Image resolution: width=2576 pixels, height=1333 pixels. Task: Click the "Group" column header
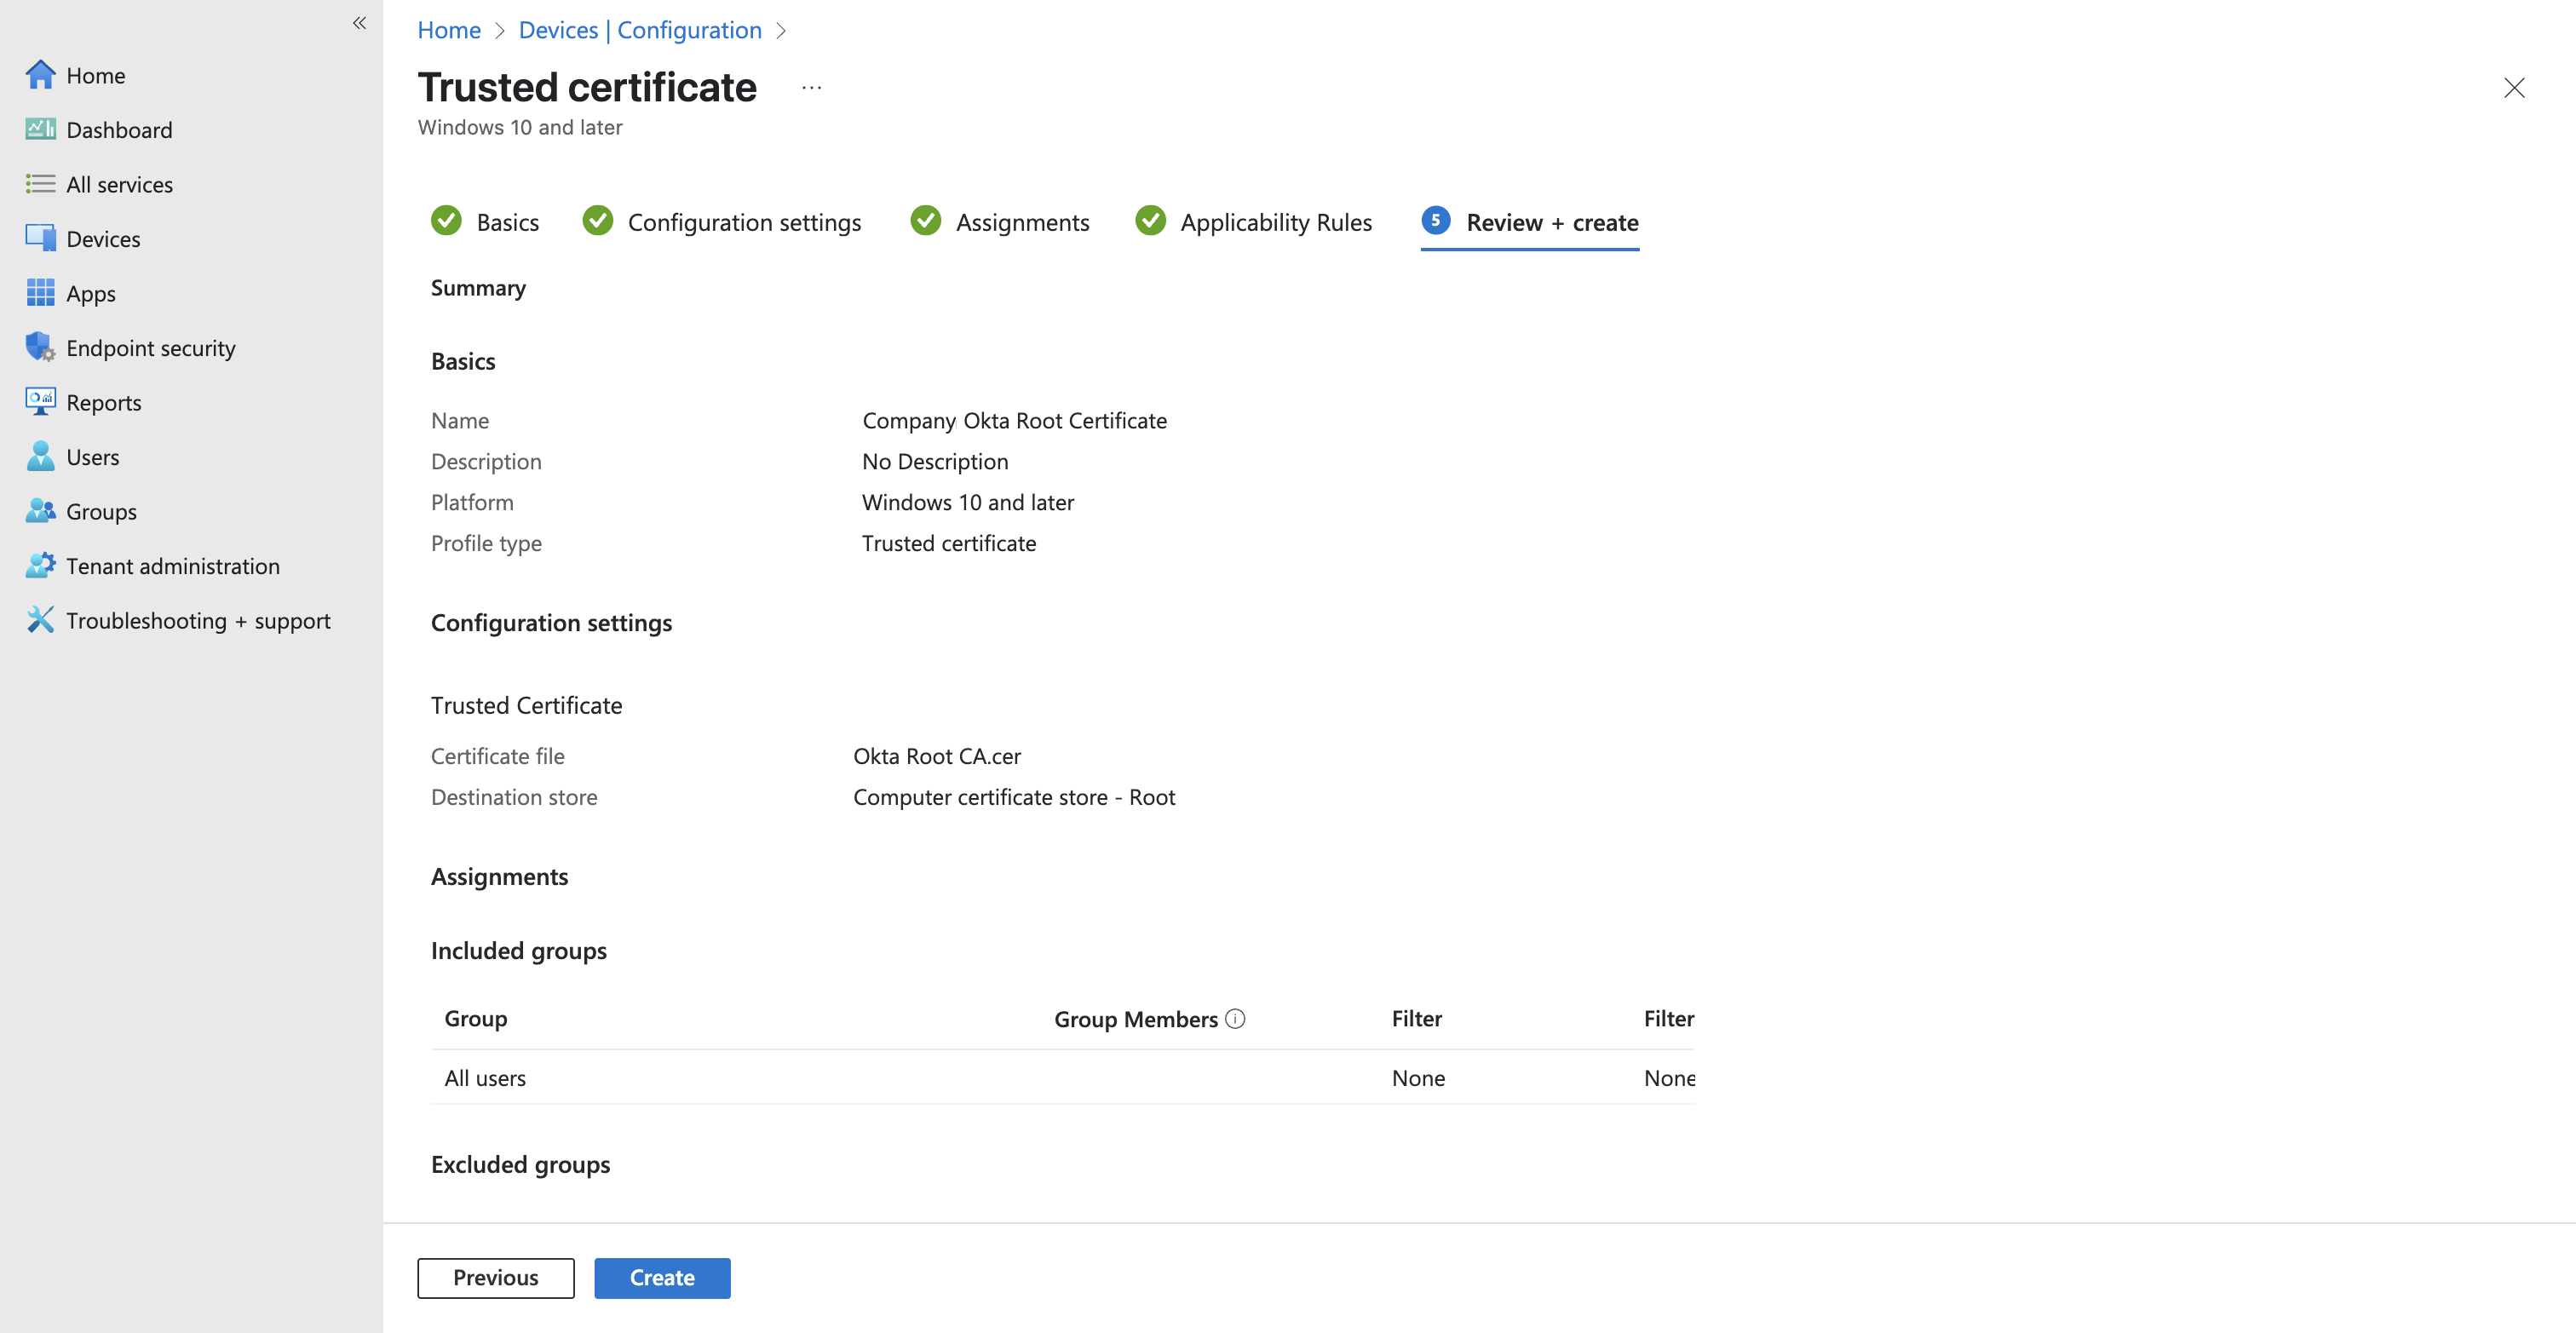point(475,1018)
